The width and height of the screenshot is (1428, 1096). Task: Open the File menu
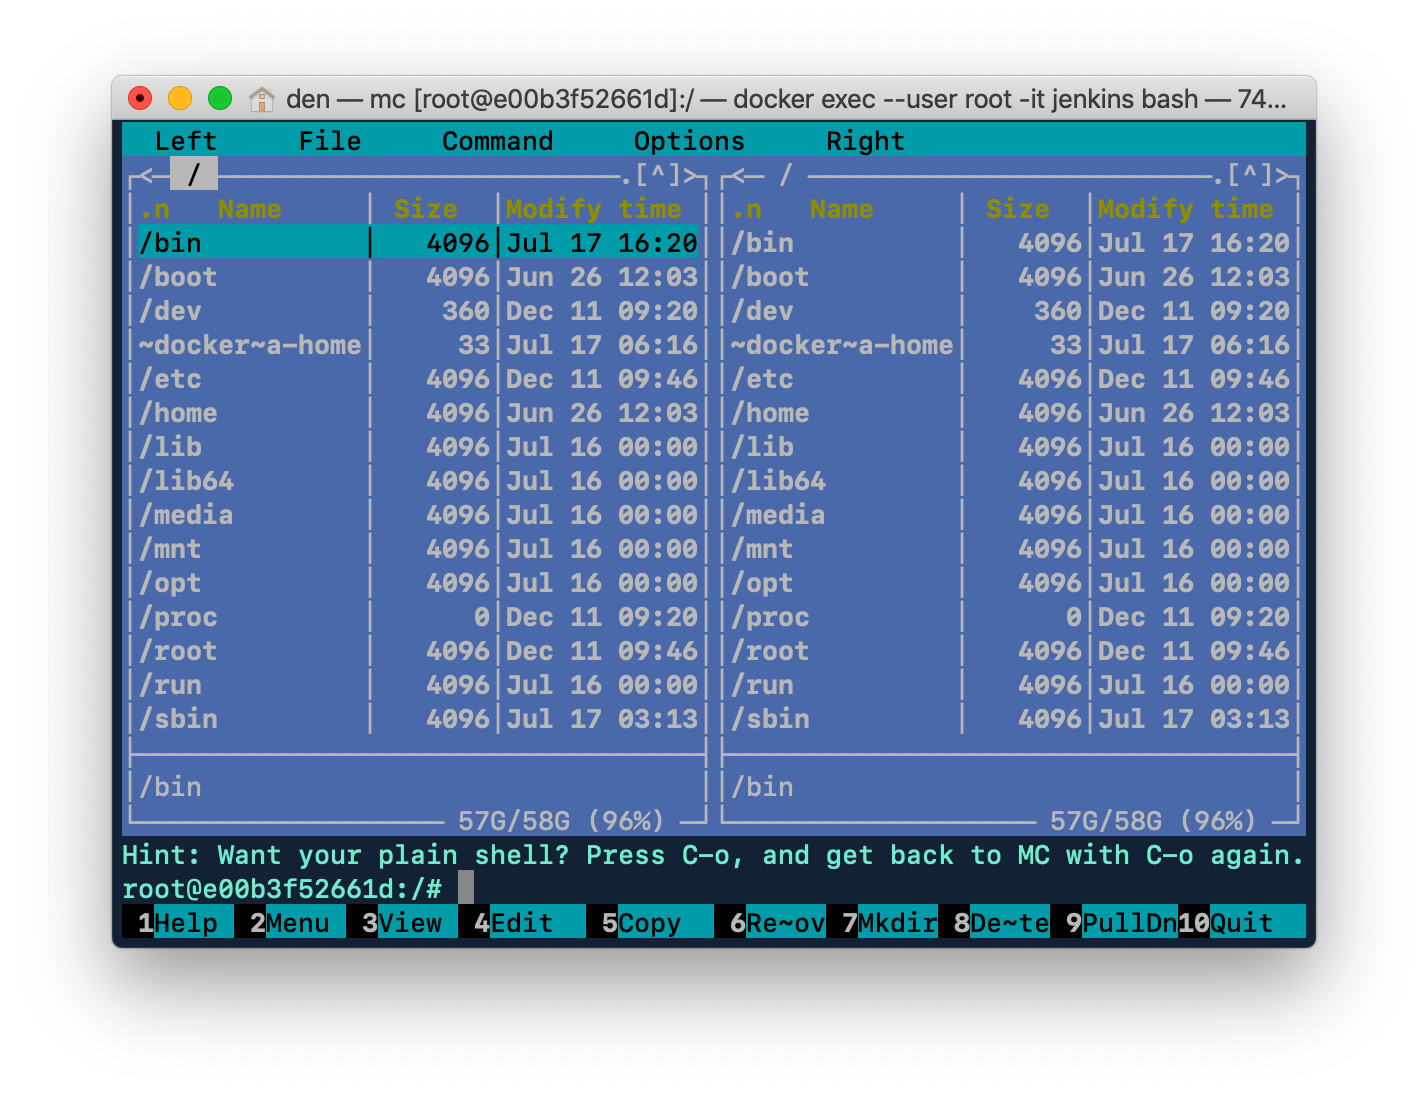[330, 140]
